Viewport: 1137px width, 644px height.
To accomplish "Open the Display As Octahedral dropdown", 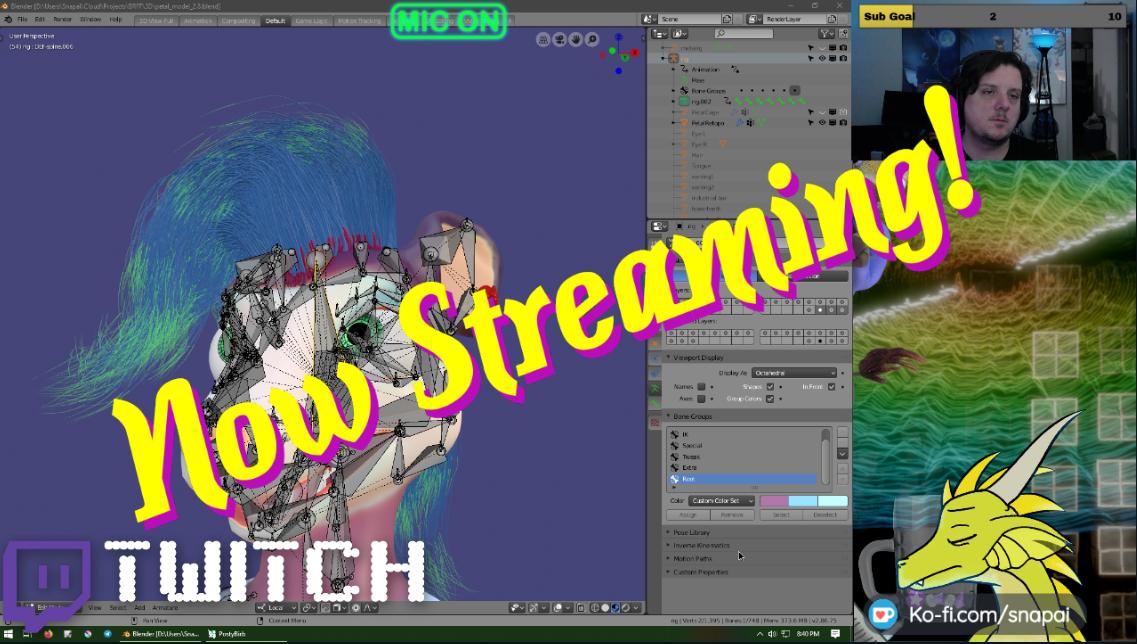I will coord(794,373).
